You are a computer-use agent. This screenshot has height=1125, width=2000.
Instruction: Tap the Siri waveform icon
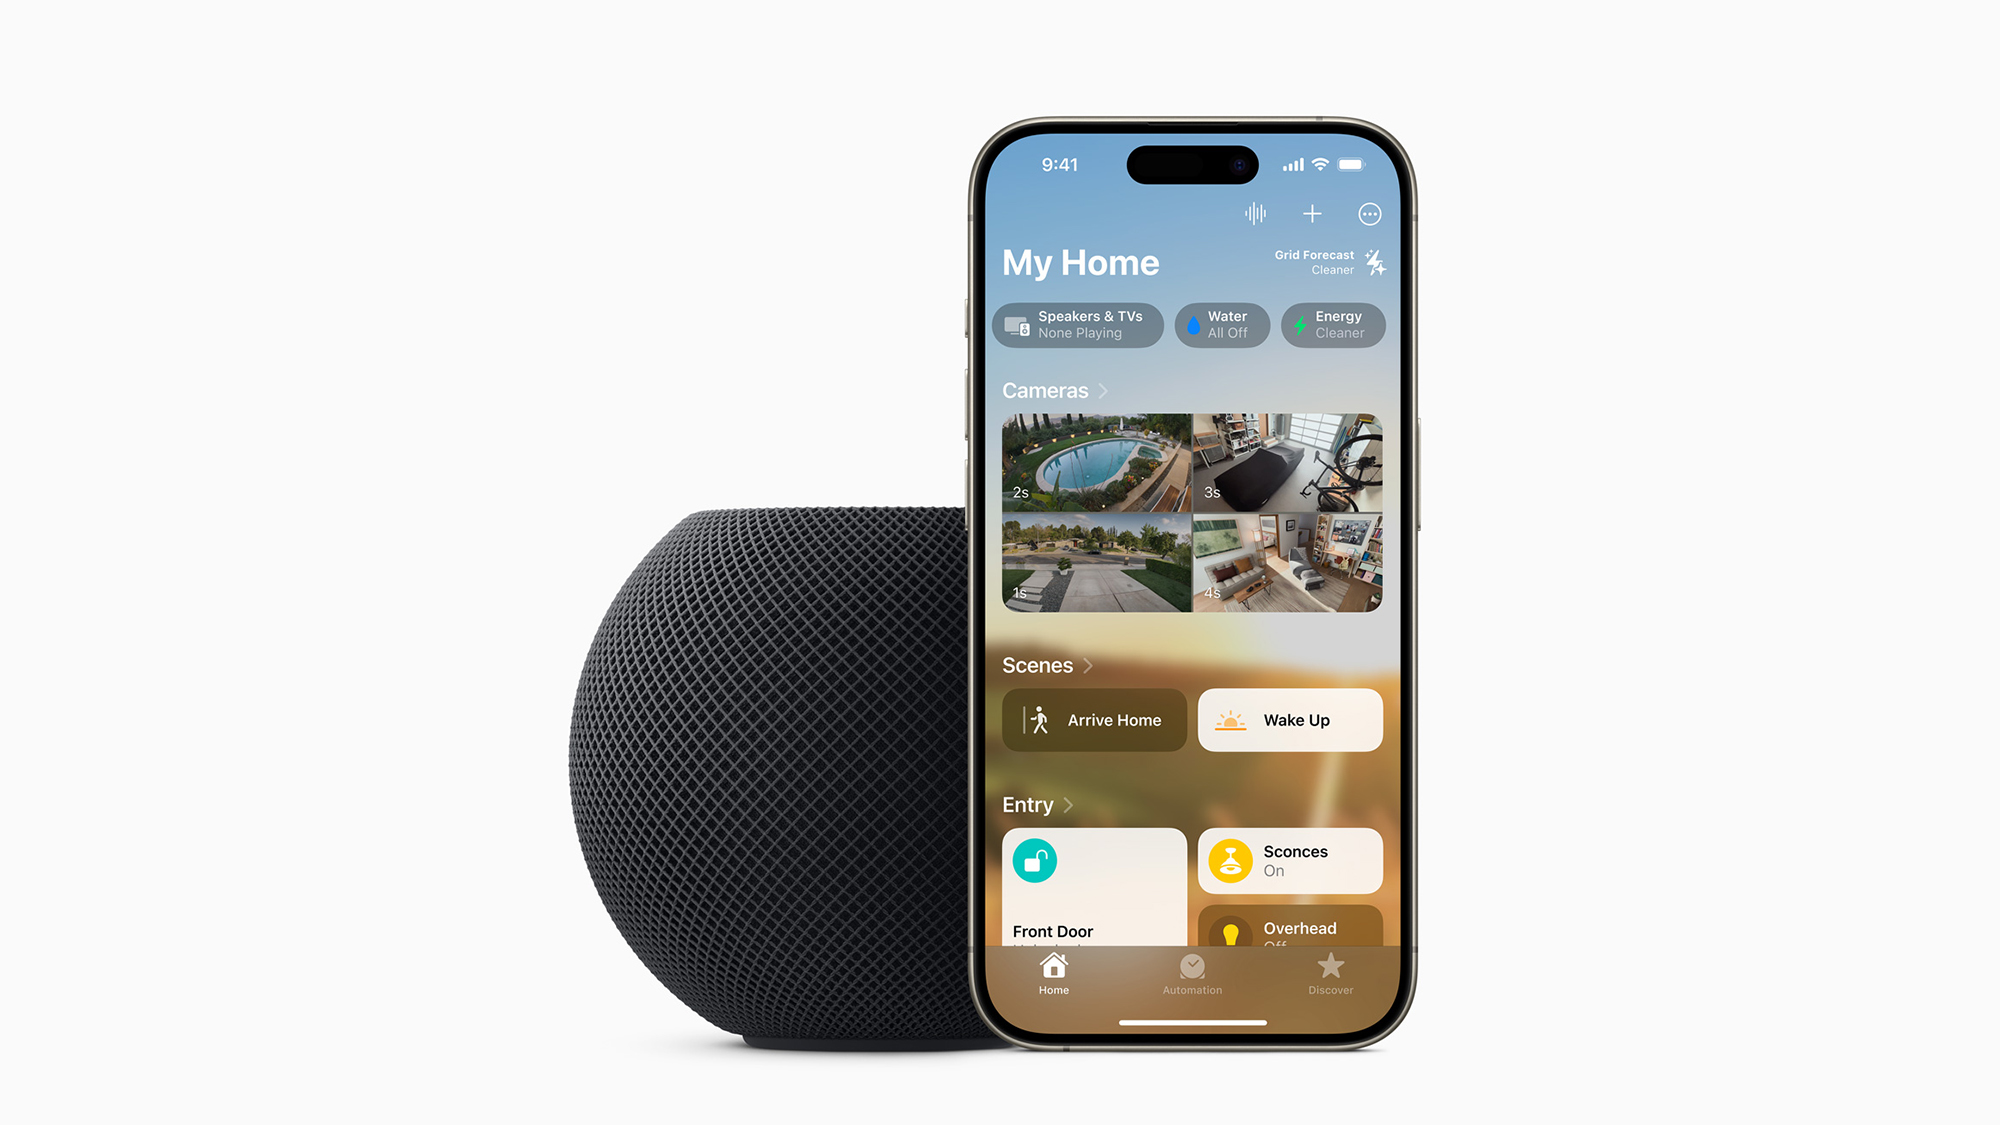pyautogui.click(x=1255, y=213)
